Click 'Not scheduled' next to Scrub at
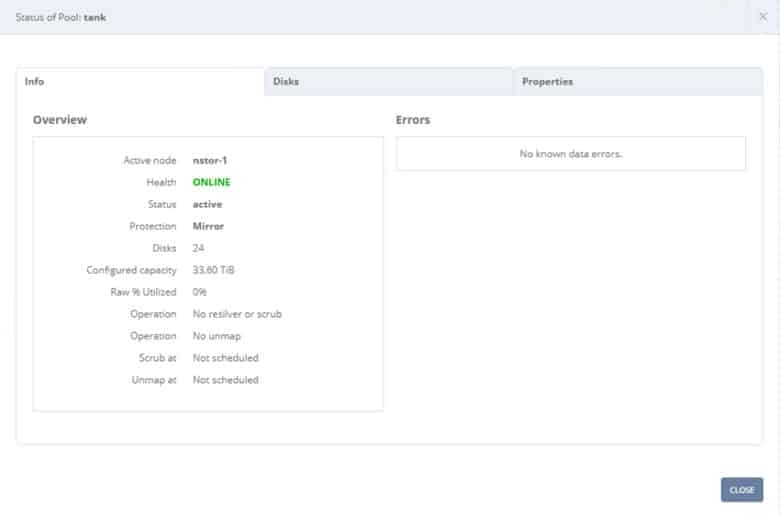 tap(225, 358)
